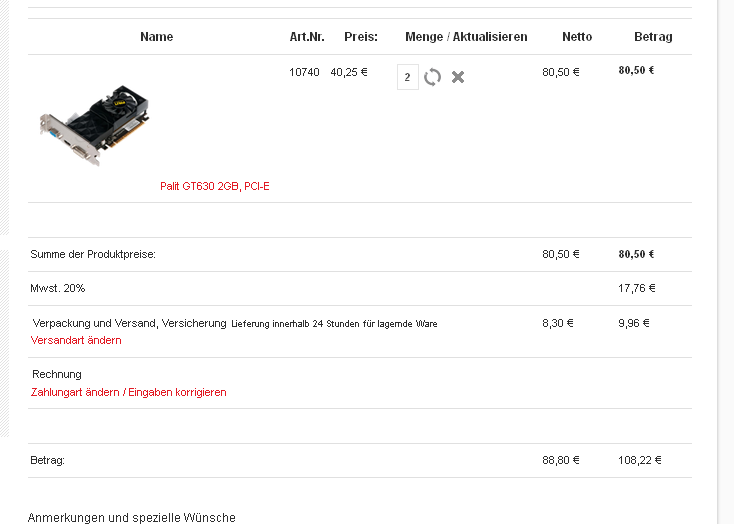Screen dimensions: 734x524
Task: Open the Palit GT630 2GB product link
Action: click(199, 186)
